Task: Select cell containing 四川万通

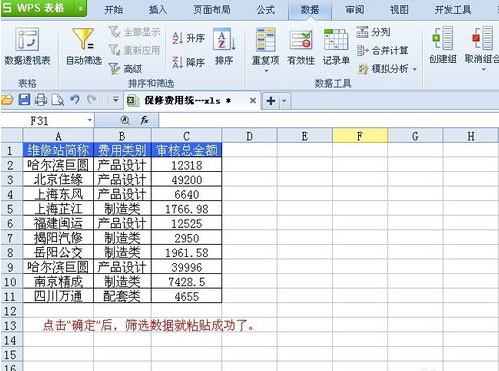Action: coord(58,296)
